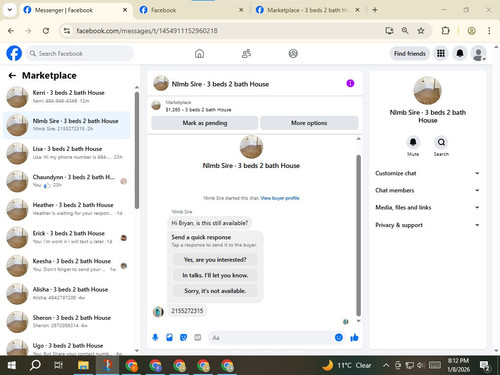500x375 pixels.
Task: Click the Find friends button
Action: 410,53
